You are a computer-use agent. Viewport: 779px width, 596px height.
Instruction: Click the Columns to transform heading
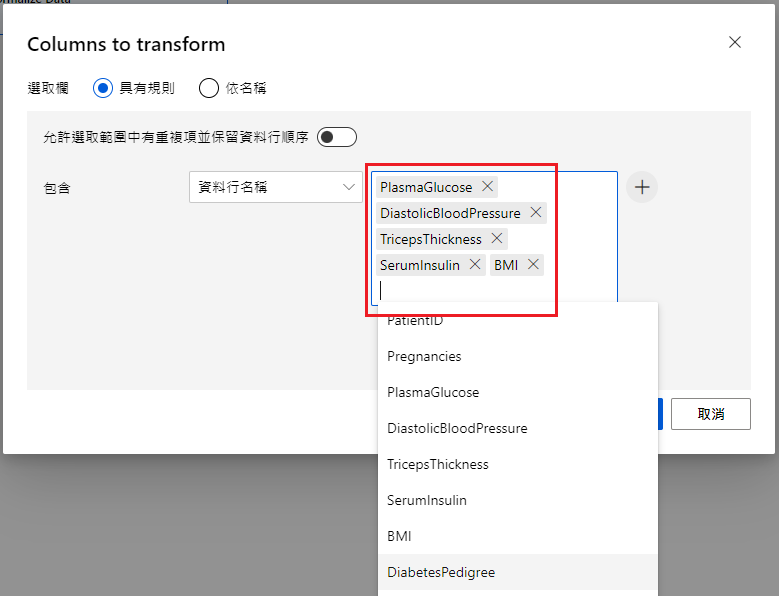pos(126,44)
